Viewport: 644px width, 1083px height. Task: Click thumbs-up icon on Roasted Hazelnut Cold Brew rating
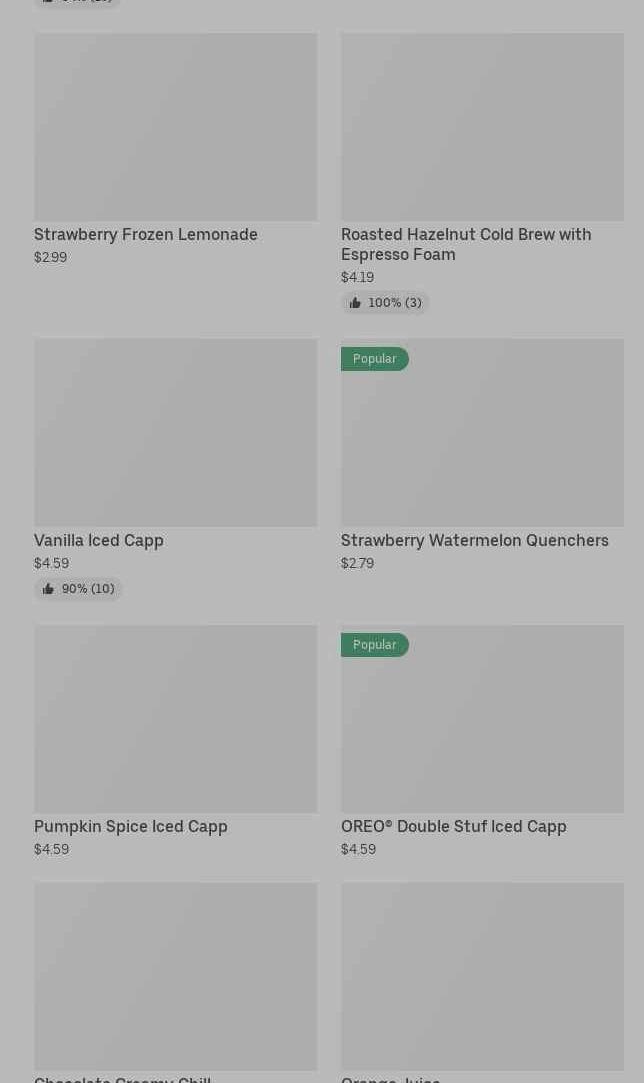355,303
